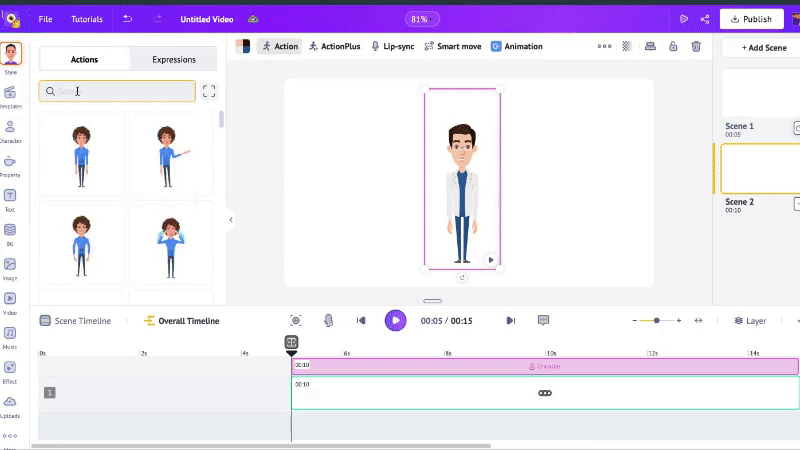Click the share icon in the header
800x450 pixels.
tap(705, 19)
